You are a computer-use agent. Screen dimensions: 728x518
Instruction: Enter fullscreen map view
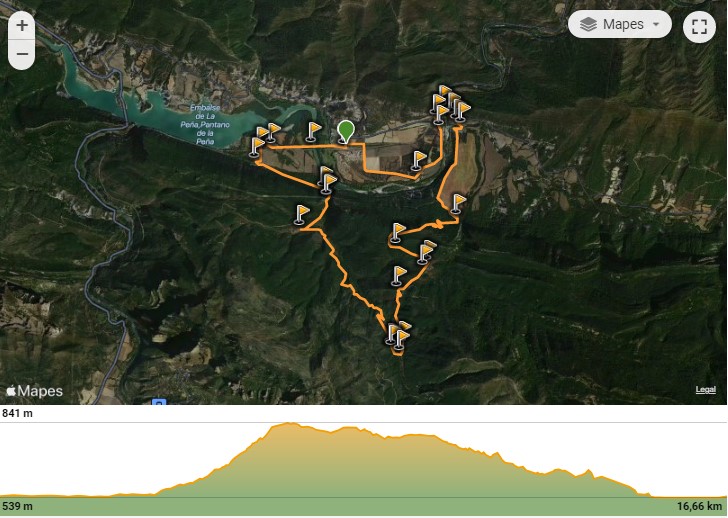(699, 26)
